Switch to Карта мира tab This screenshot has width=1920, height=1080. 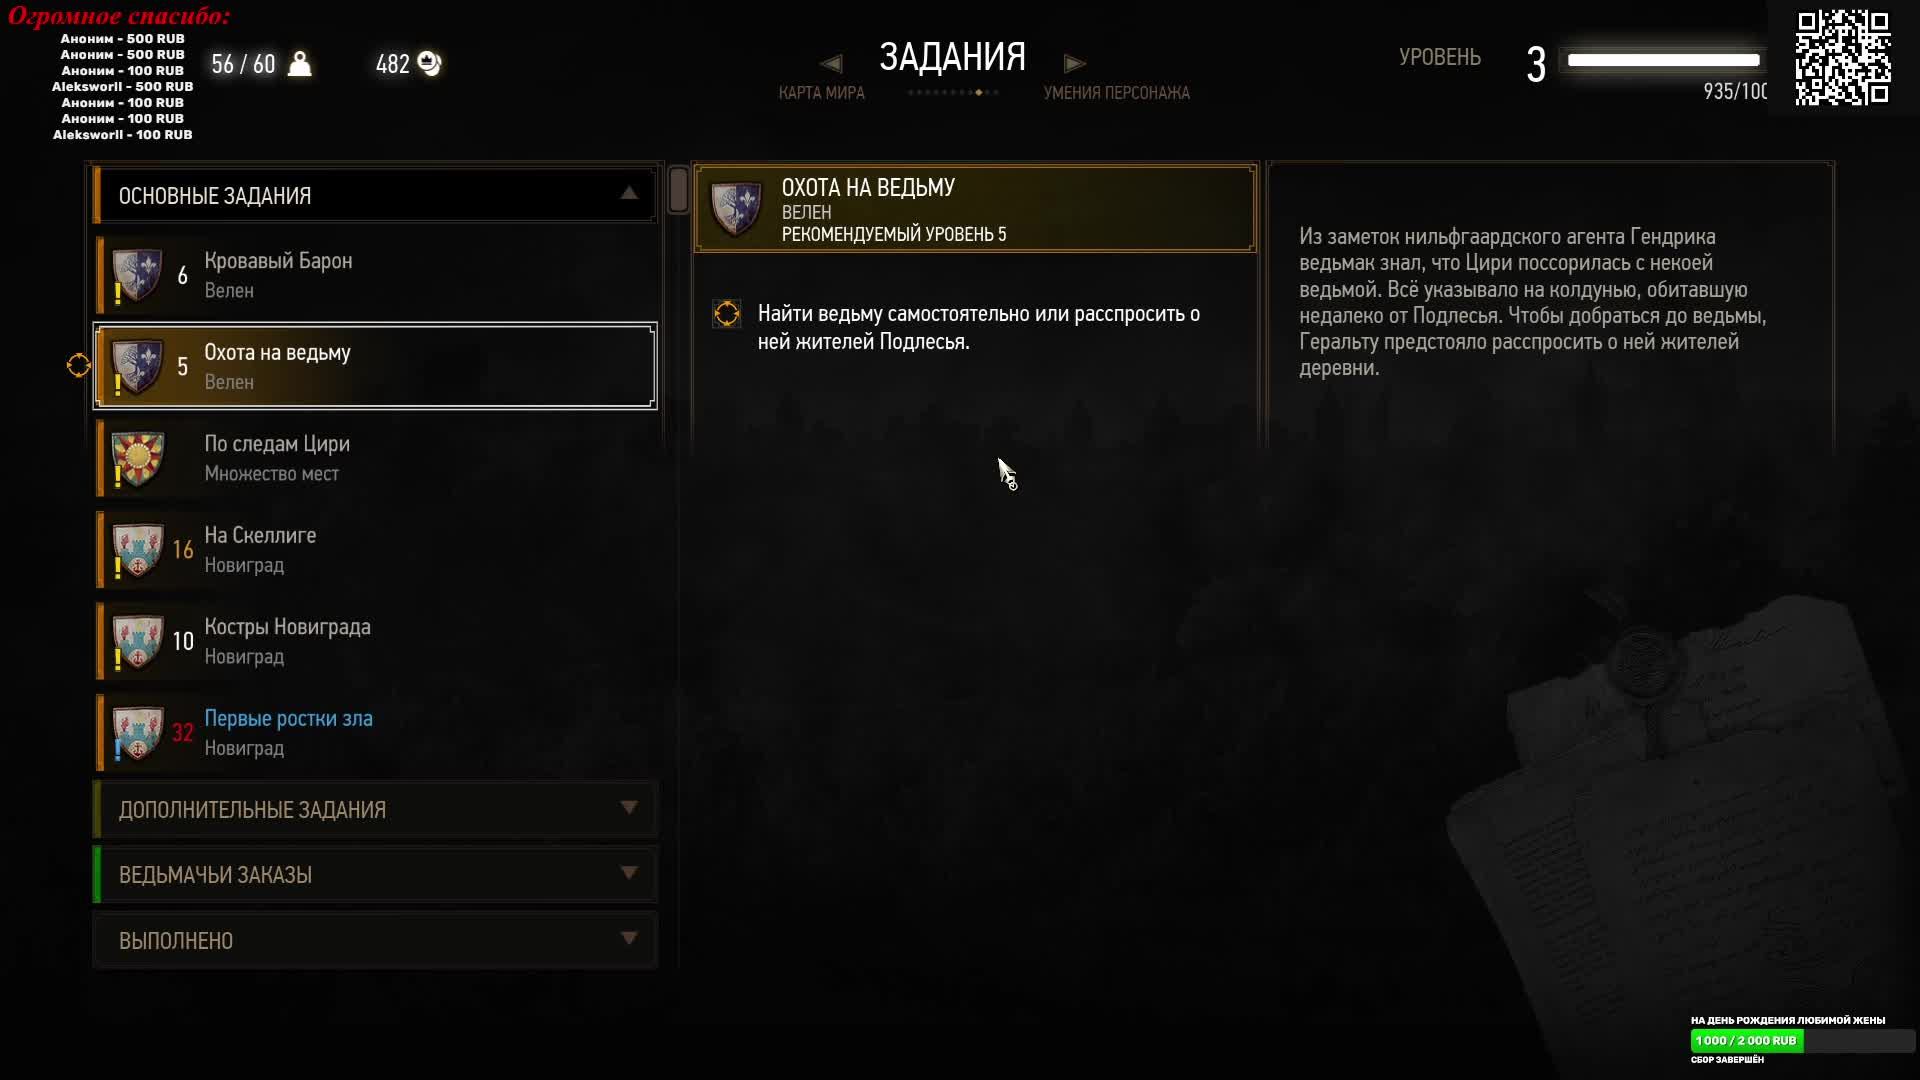click(x=822, y=93)
